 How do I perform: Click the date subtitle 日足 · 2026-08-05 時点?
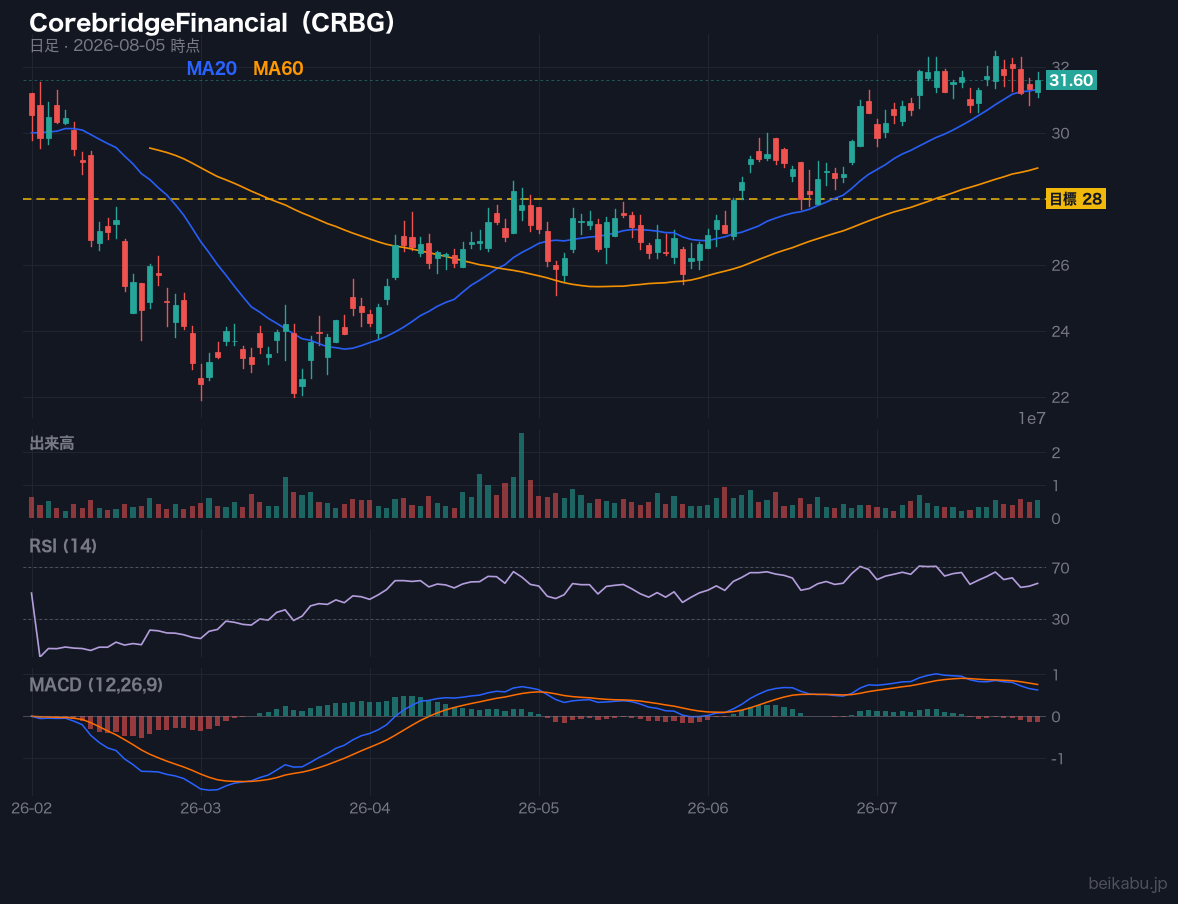pos(114,46)
